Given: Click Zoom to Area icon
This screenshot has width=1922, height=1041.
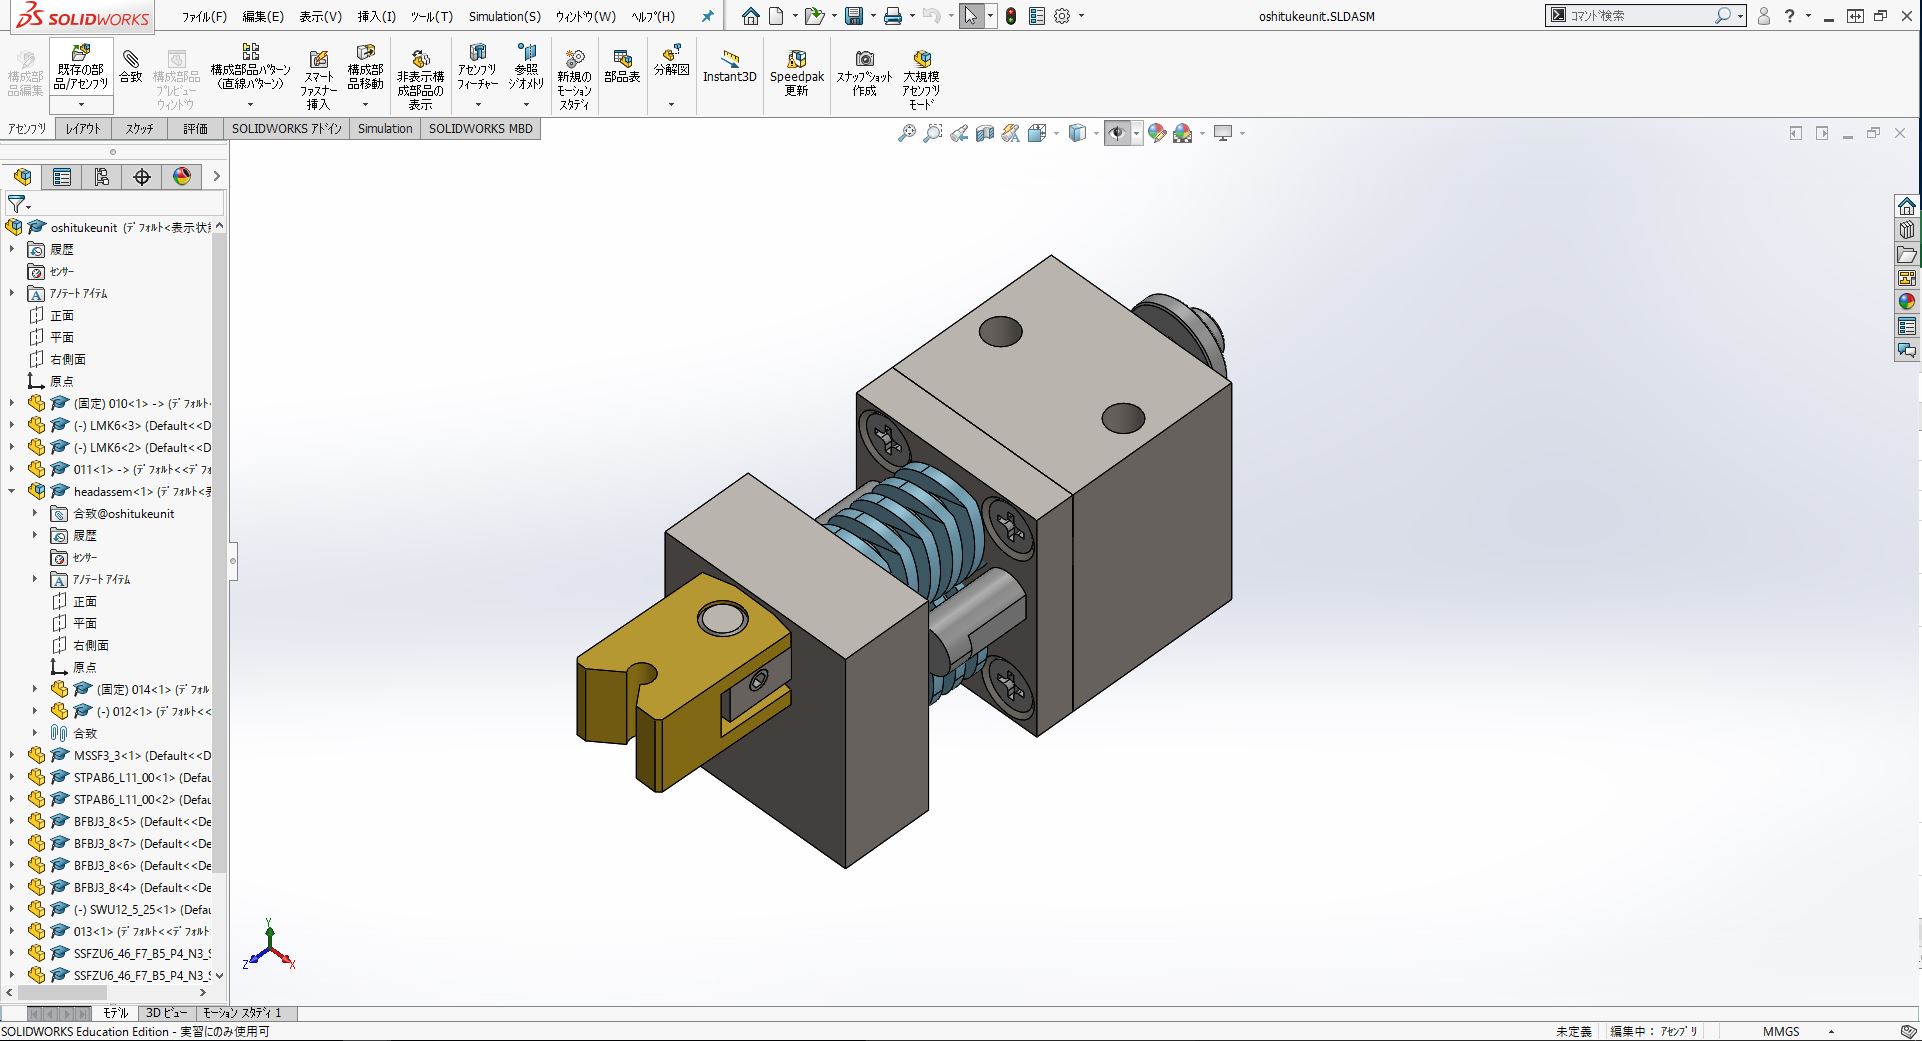Looking at the screenshot, I should [x=932, y=133].
